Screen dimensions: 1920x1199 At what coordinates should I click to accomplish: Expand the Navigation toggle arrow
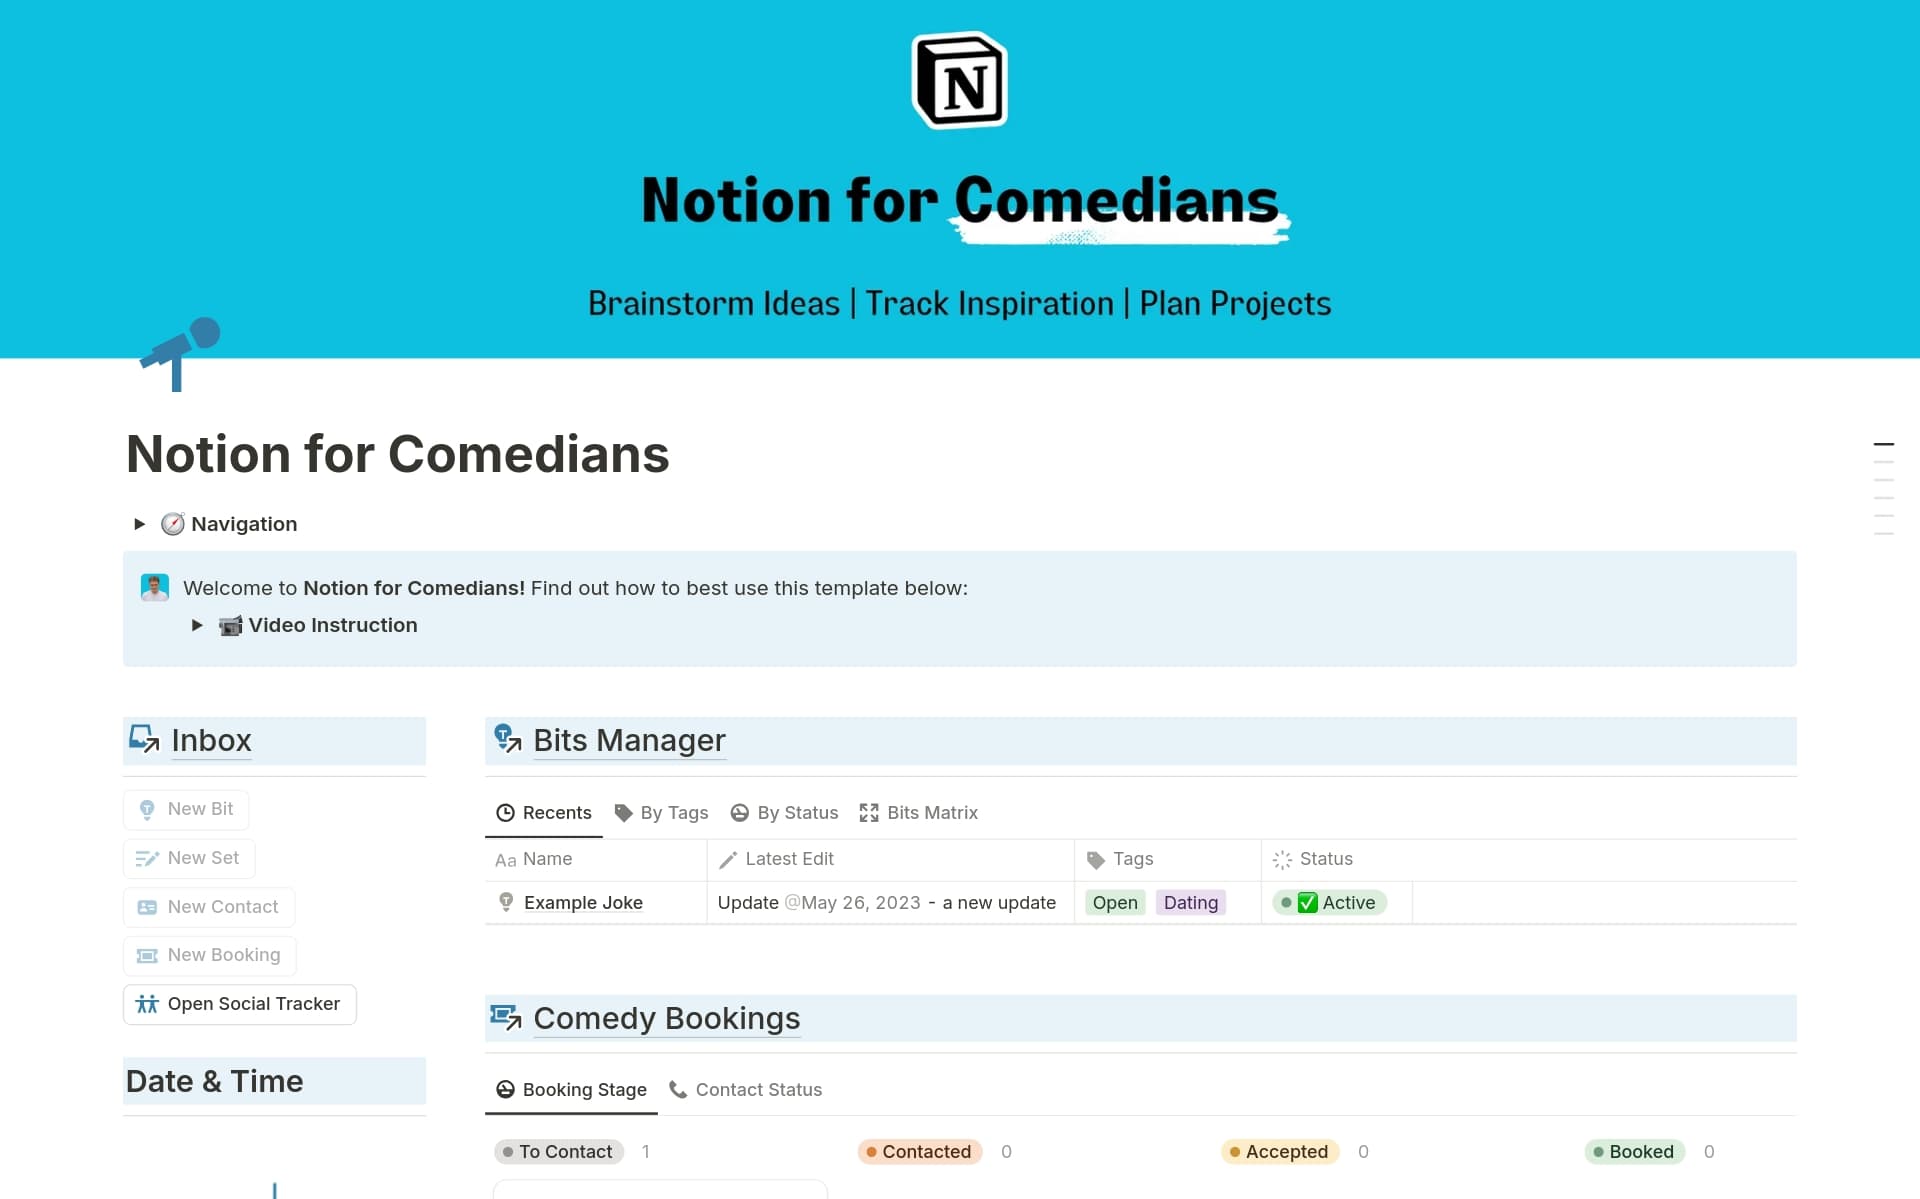click(140, 524)
